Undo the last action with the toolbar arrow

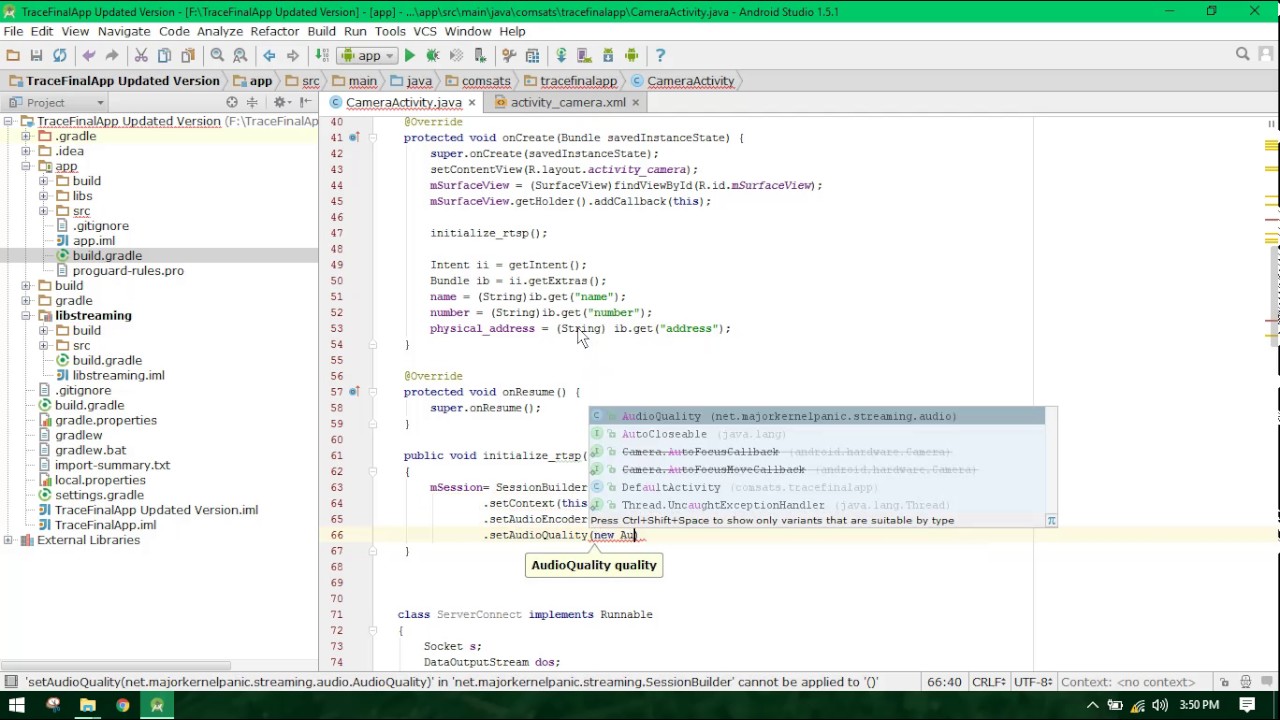point(89,56)
